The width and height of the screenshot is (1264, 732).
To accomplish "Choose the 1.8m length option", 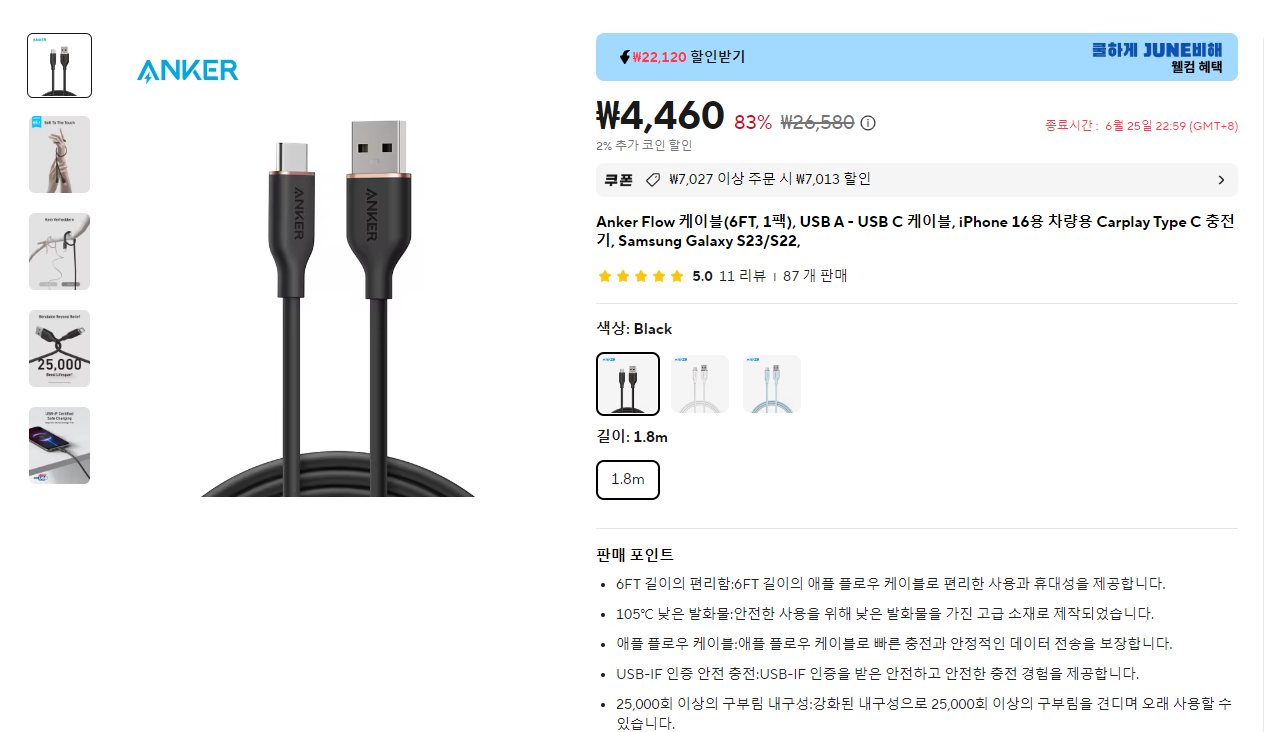I will pyautogui.click(x=628, y=479).
